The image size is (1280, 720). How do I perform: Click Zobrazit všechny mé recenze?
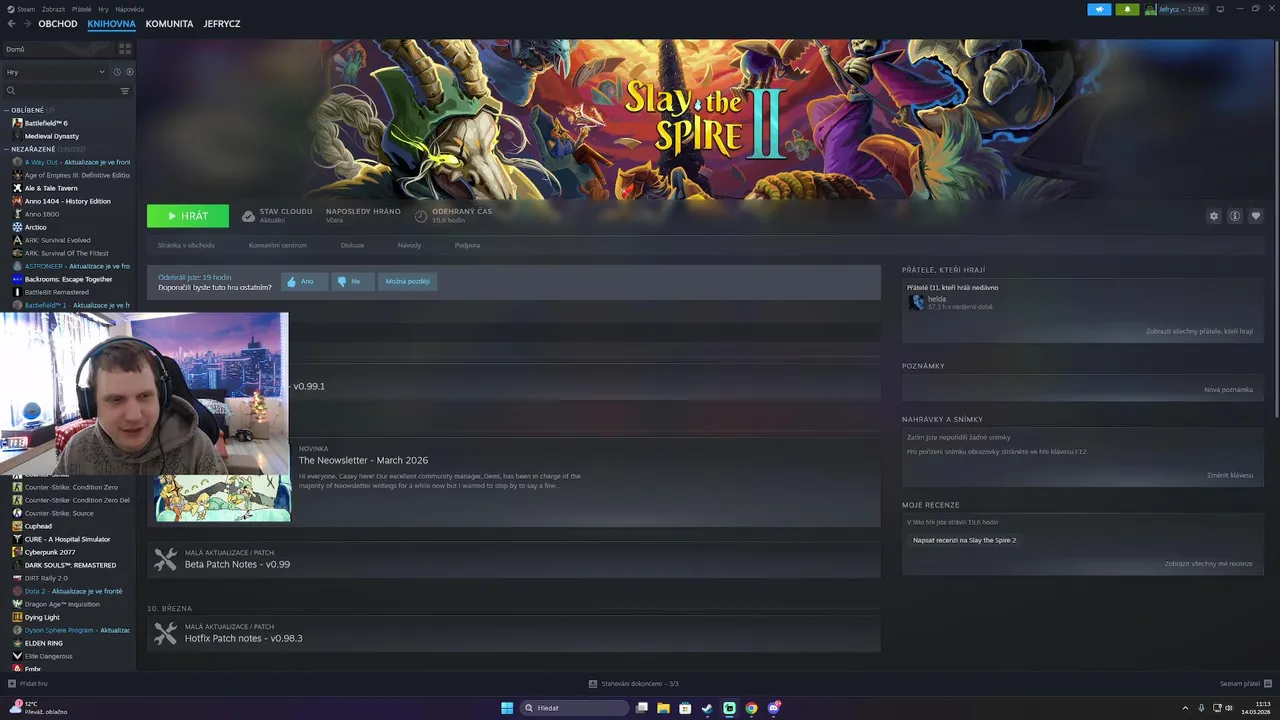pyautogui.click(x=1208, y=563)
